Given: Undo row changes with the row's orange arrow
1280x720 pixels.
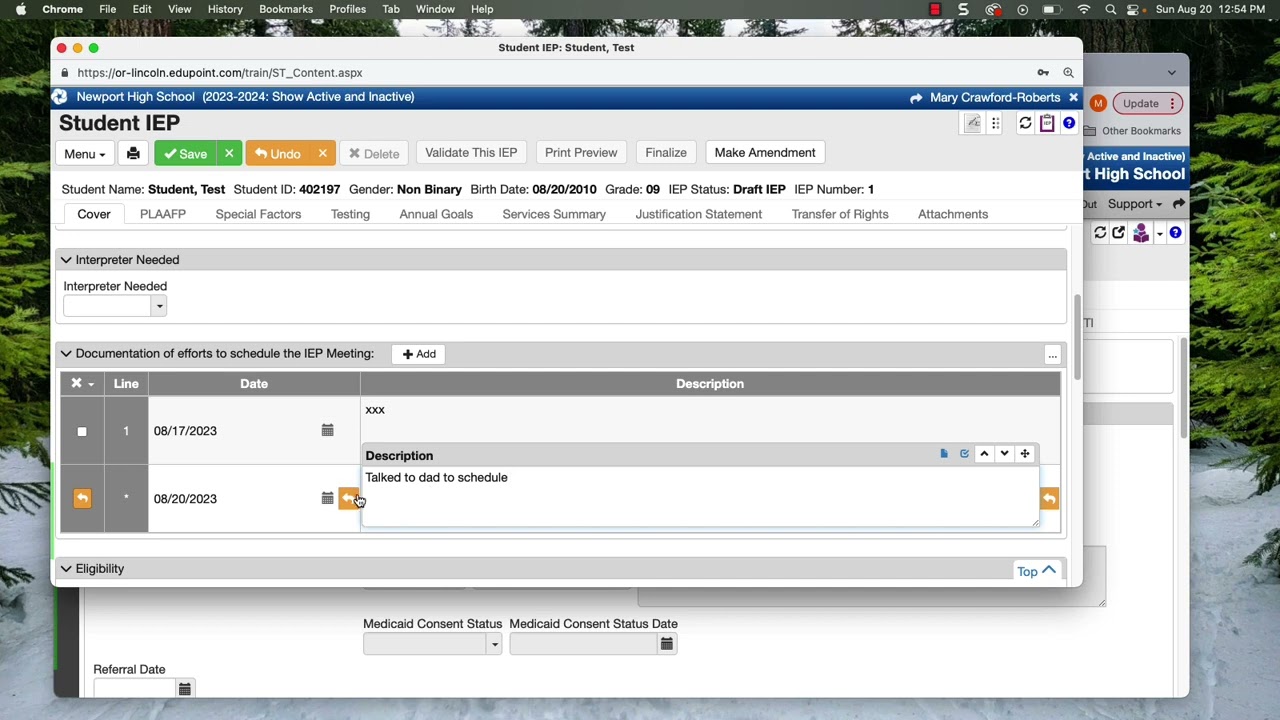Looking at the screenshot, I should tap(82, 498).
